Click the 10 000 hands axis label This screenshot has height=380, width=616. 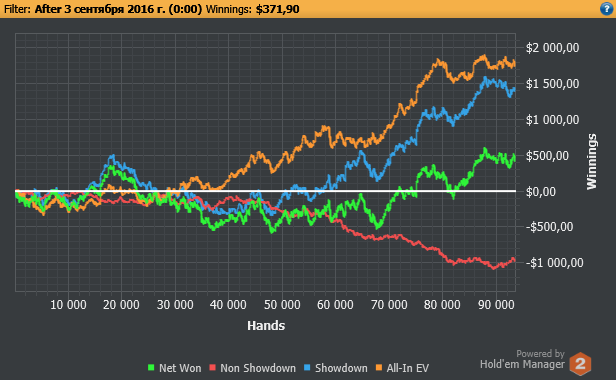[68, 305]
